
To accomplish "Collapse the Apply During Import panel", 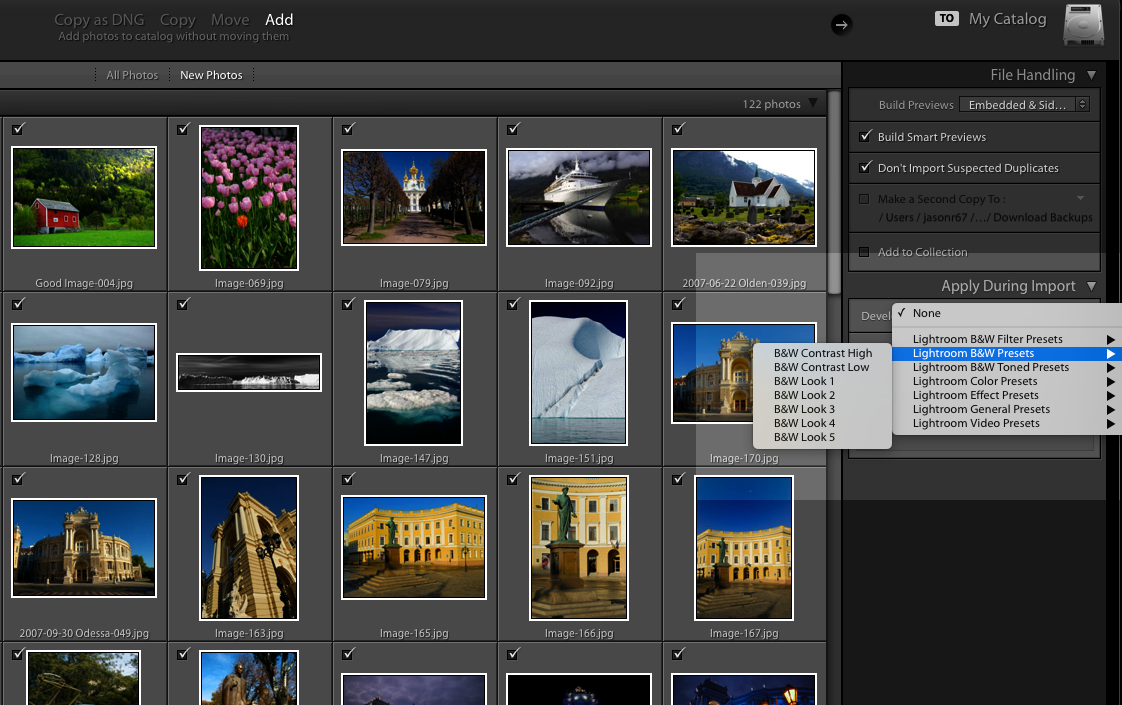I will tap(1091, 286).
